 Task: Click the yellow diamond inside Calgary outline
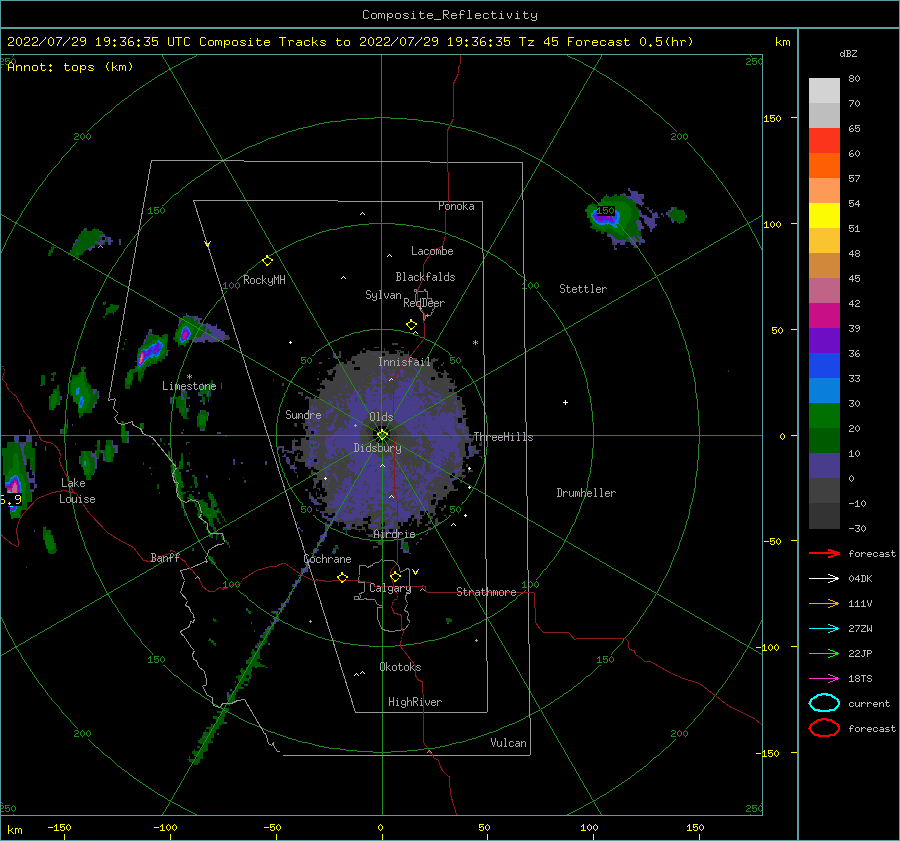[395, 576]
